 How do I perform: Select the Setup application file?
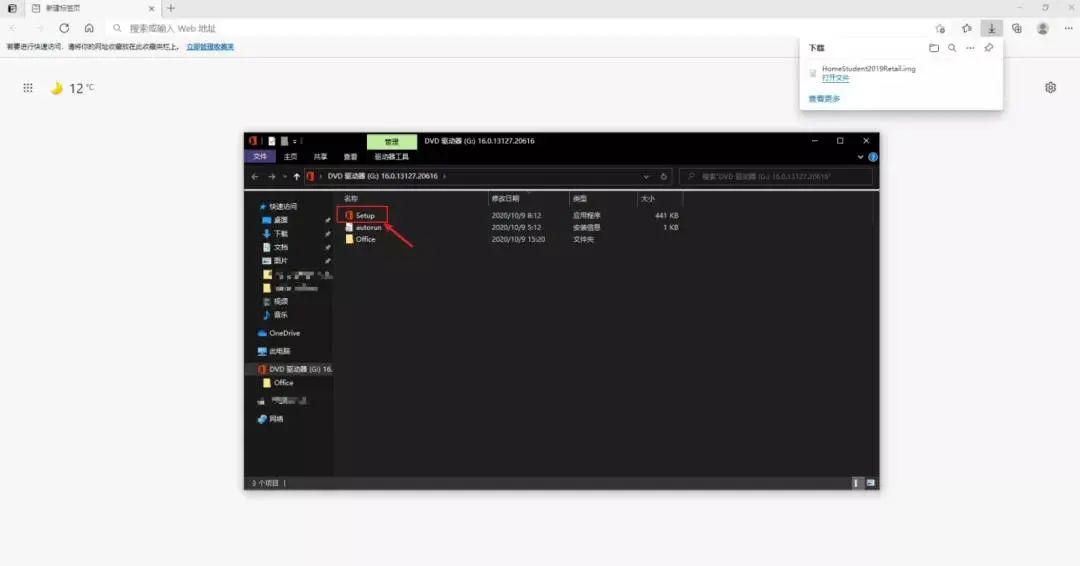click(362, 216)
